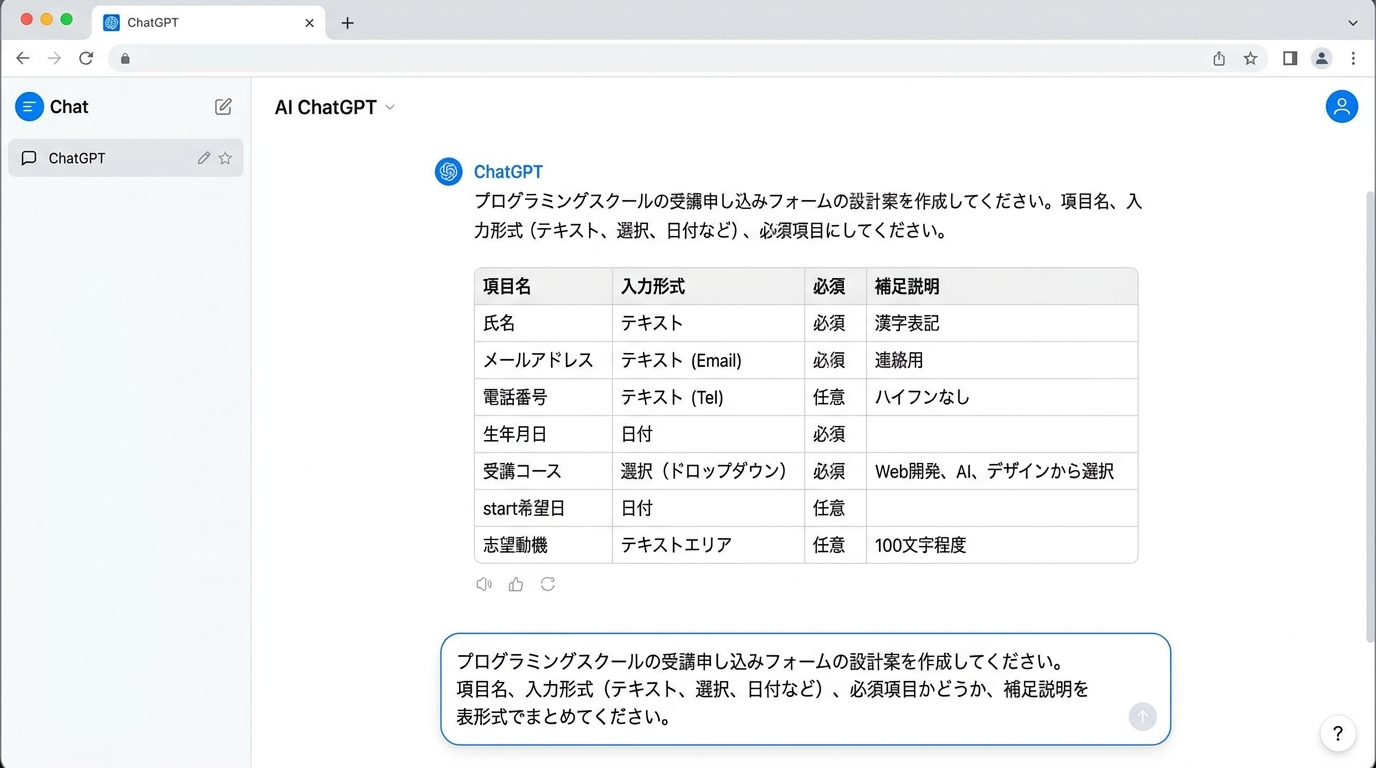The width and height of the screenshot is (1376, 768).
Task: Focus the message input text box
Action: coord(790,689)
